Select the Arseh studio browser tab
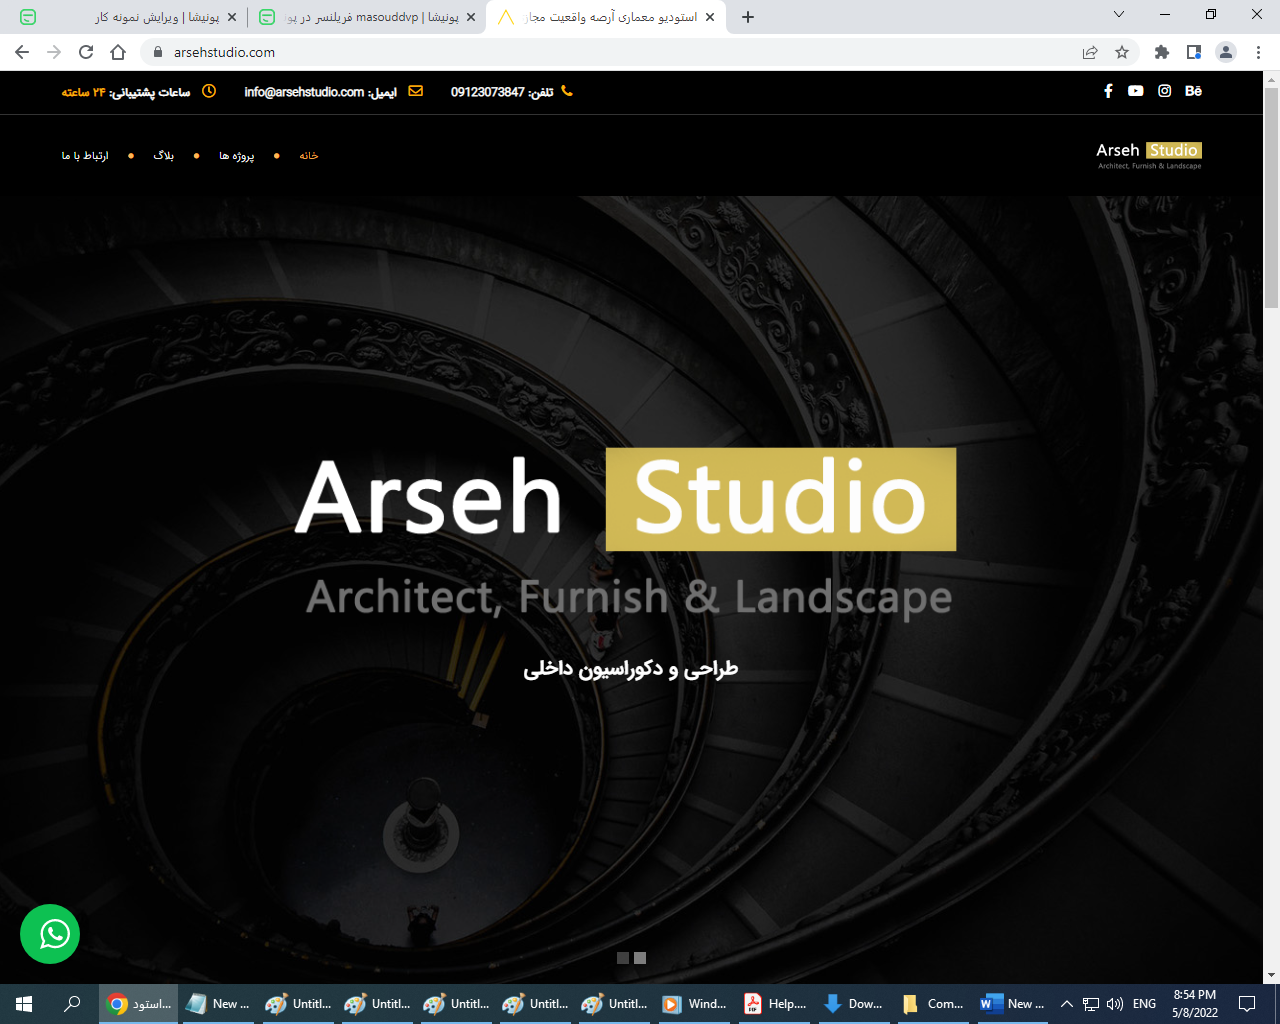The height and width of the screenshot is (1024, 1280). 606,17
